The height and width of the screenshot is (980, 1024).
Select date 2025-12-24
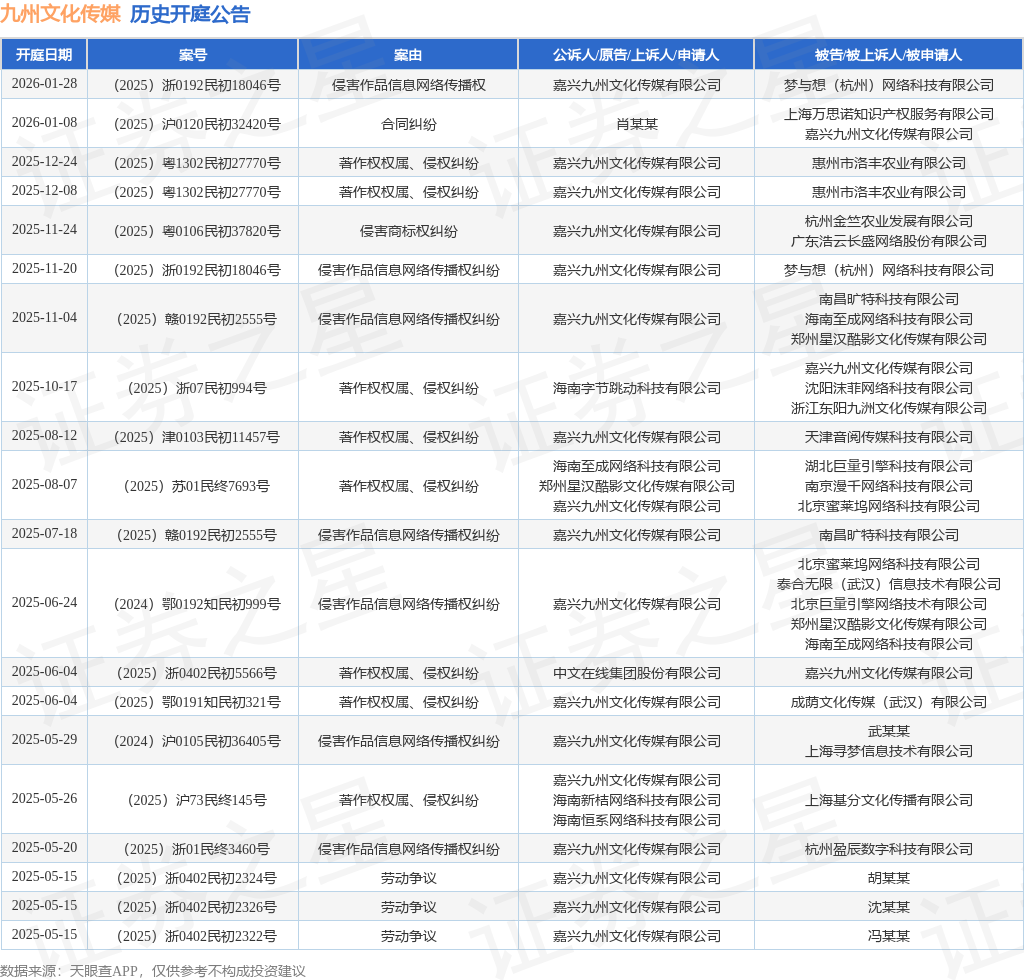point(44,161)
